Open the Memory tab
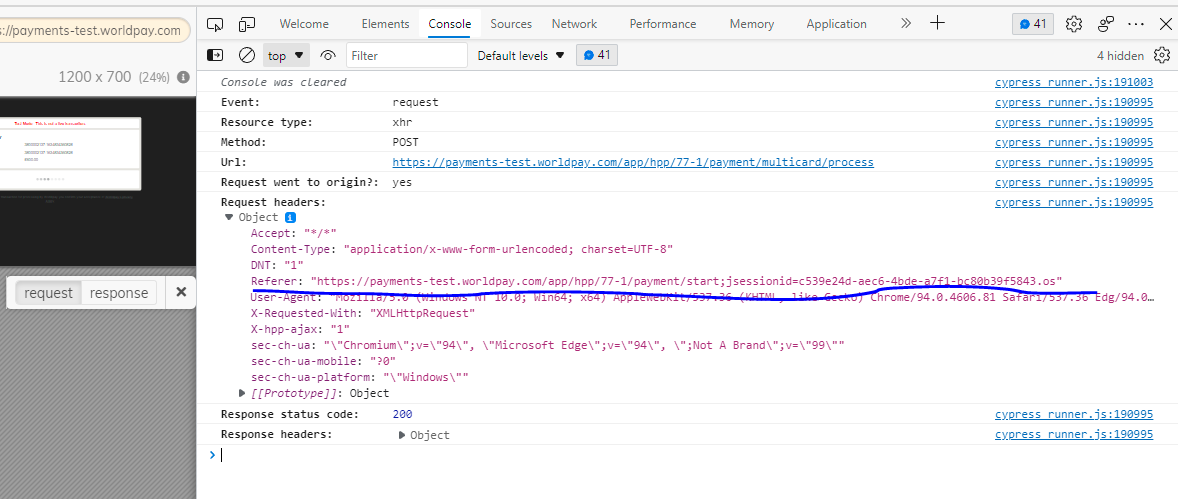The height and width of the screenshot is (499, 1178). coord(751,24)
